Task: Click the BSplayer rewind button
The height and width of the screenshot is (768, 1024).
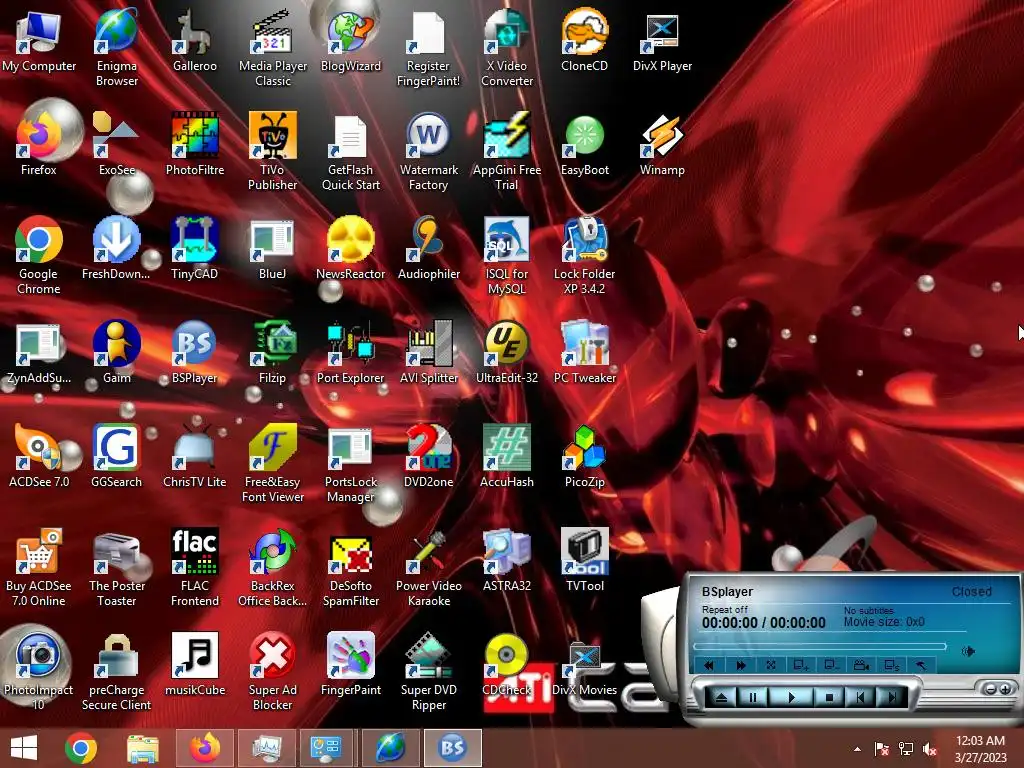Action: (x=709, y=665)
